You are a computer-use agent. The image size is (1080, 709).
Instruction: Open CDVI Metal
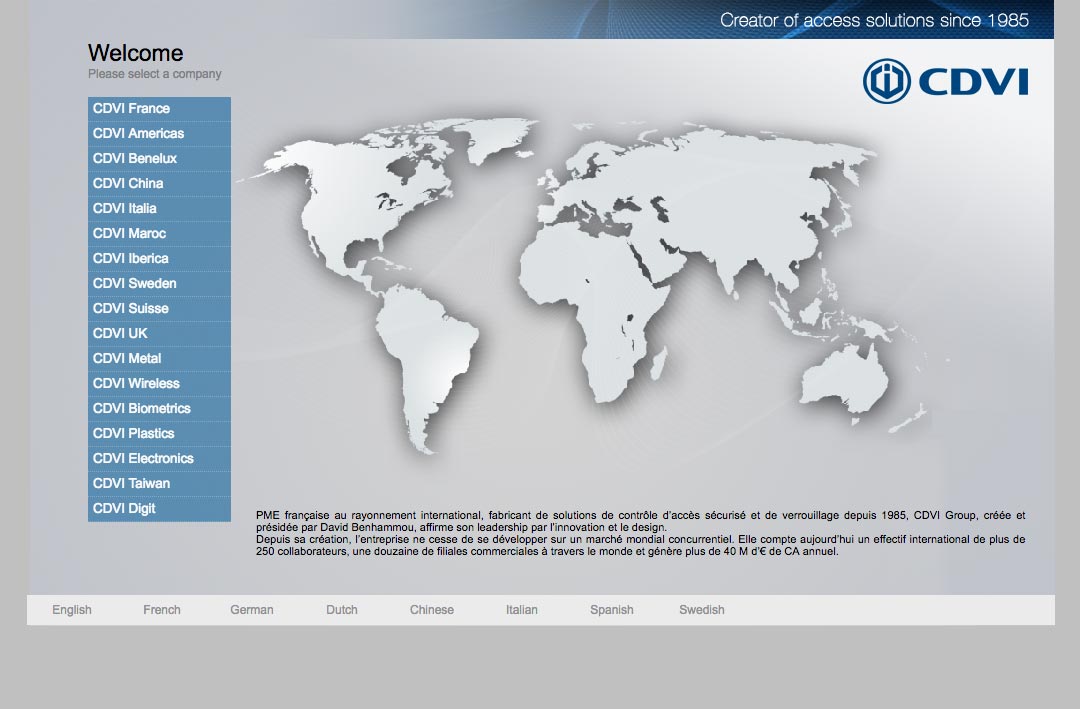click(159, 359)
